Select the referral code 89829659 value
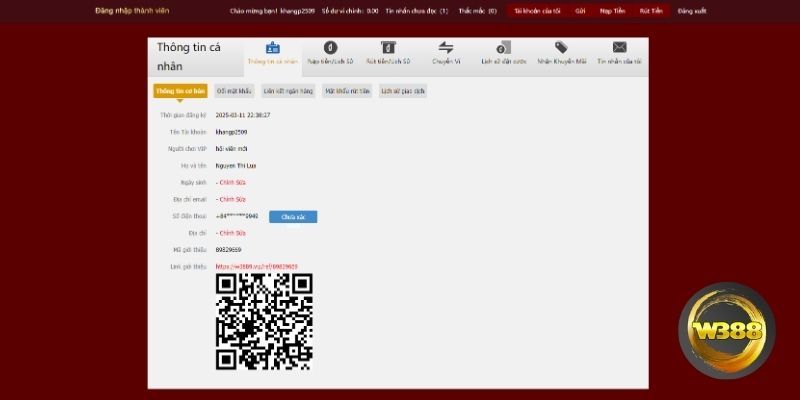Screen dimensions: 800x400 (x=229, y=250)
